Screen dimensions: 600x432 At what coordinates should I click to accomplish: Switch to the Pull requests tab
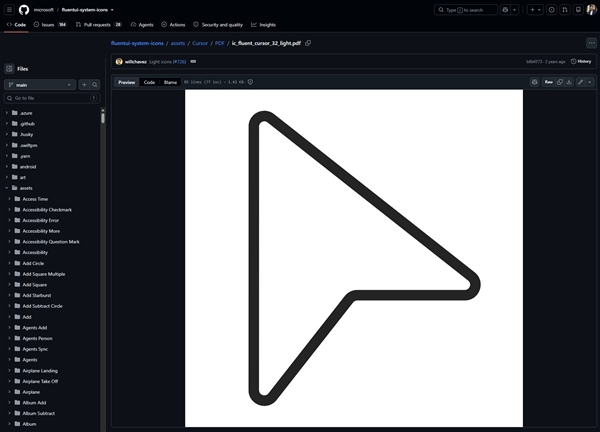tap(98, 24)
